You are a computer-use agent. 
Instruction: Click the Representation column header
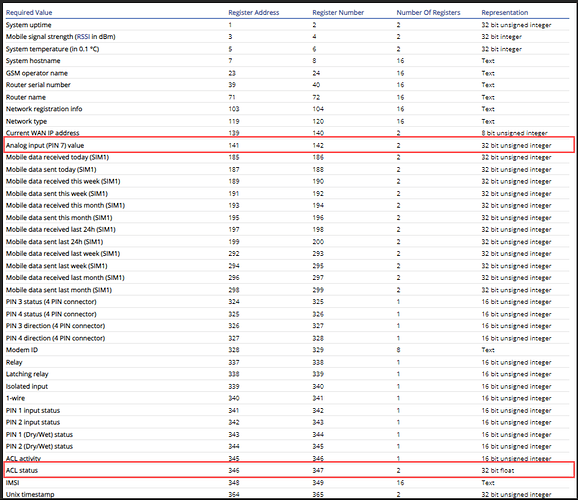click(x=505, y=13)
